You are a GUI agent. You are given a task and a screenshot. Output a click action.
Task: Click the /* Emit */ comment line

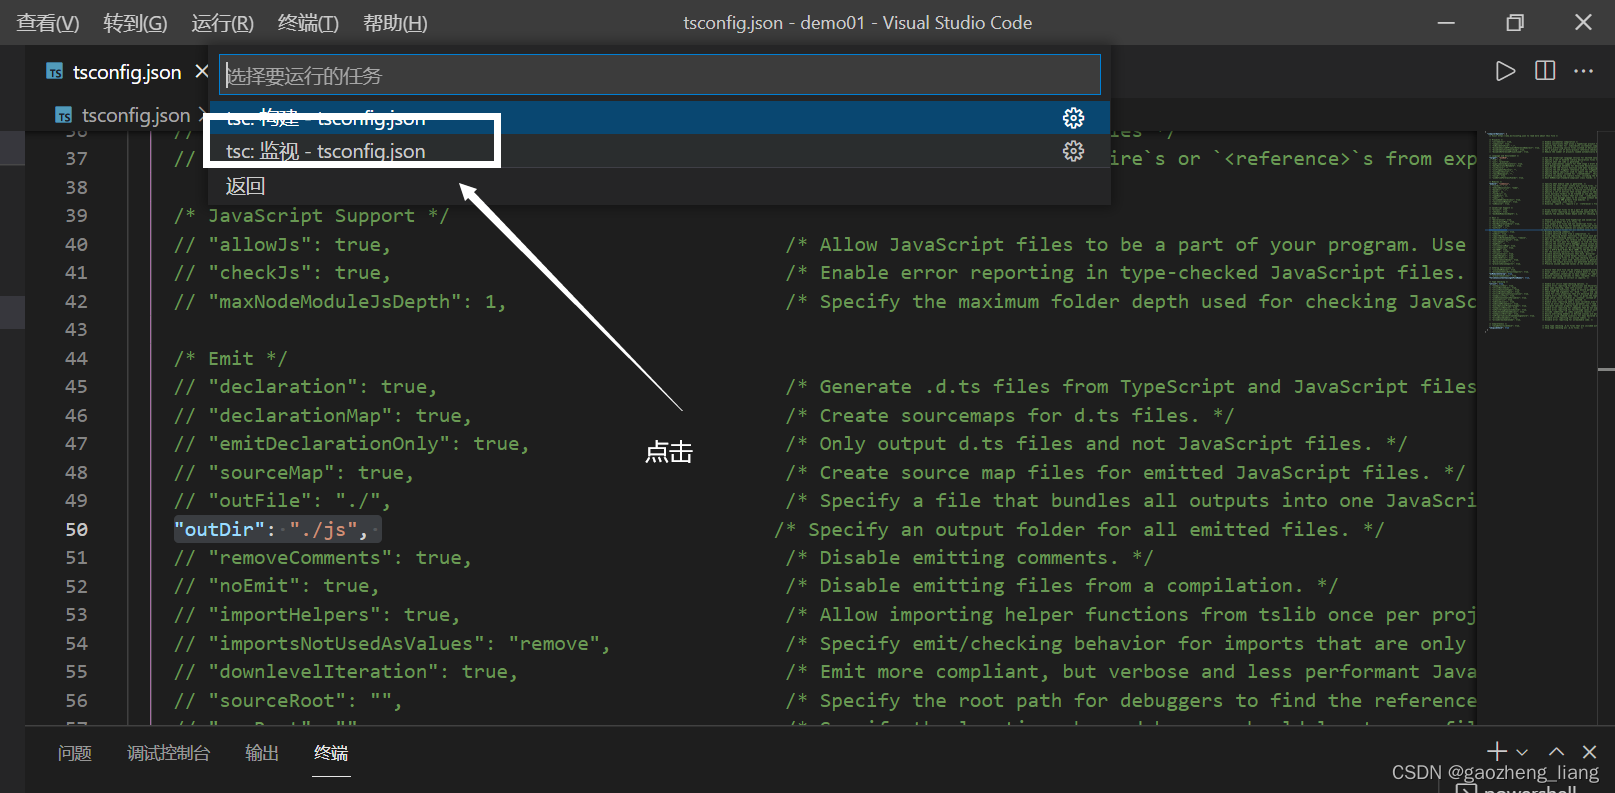point(230,358)
